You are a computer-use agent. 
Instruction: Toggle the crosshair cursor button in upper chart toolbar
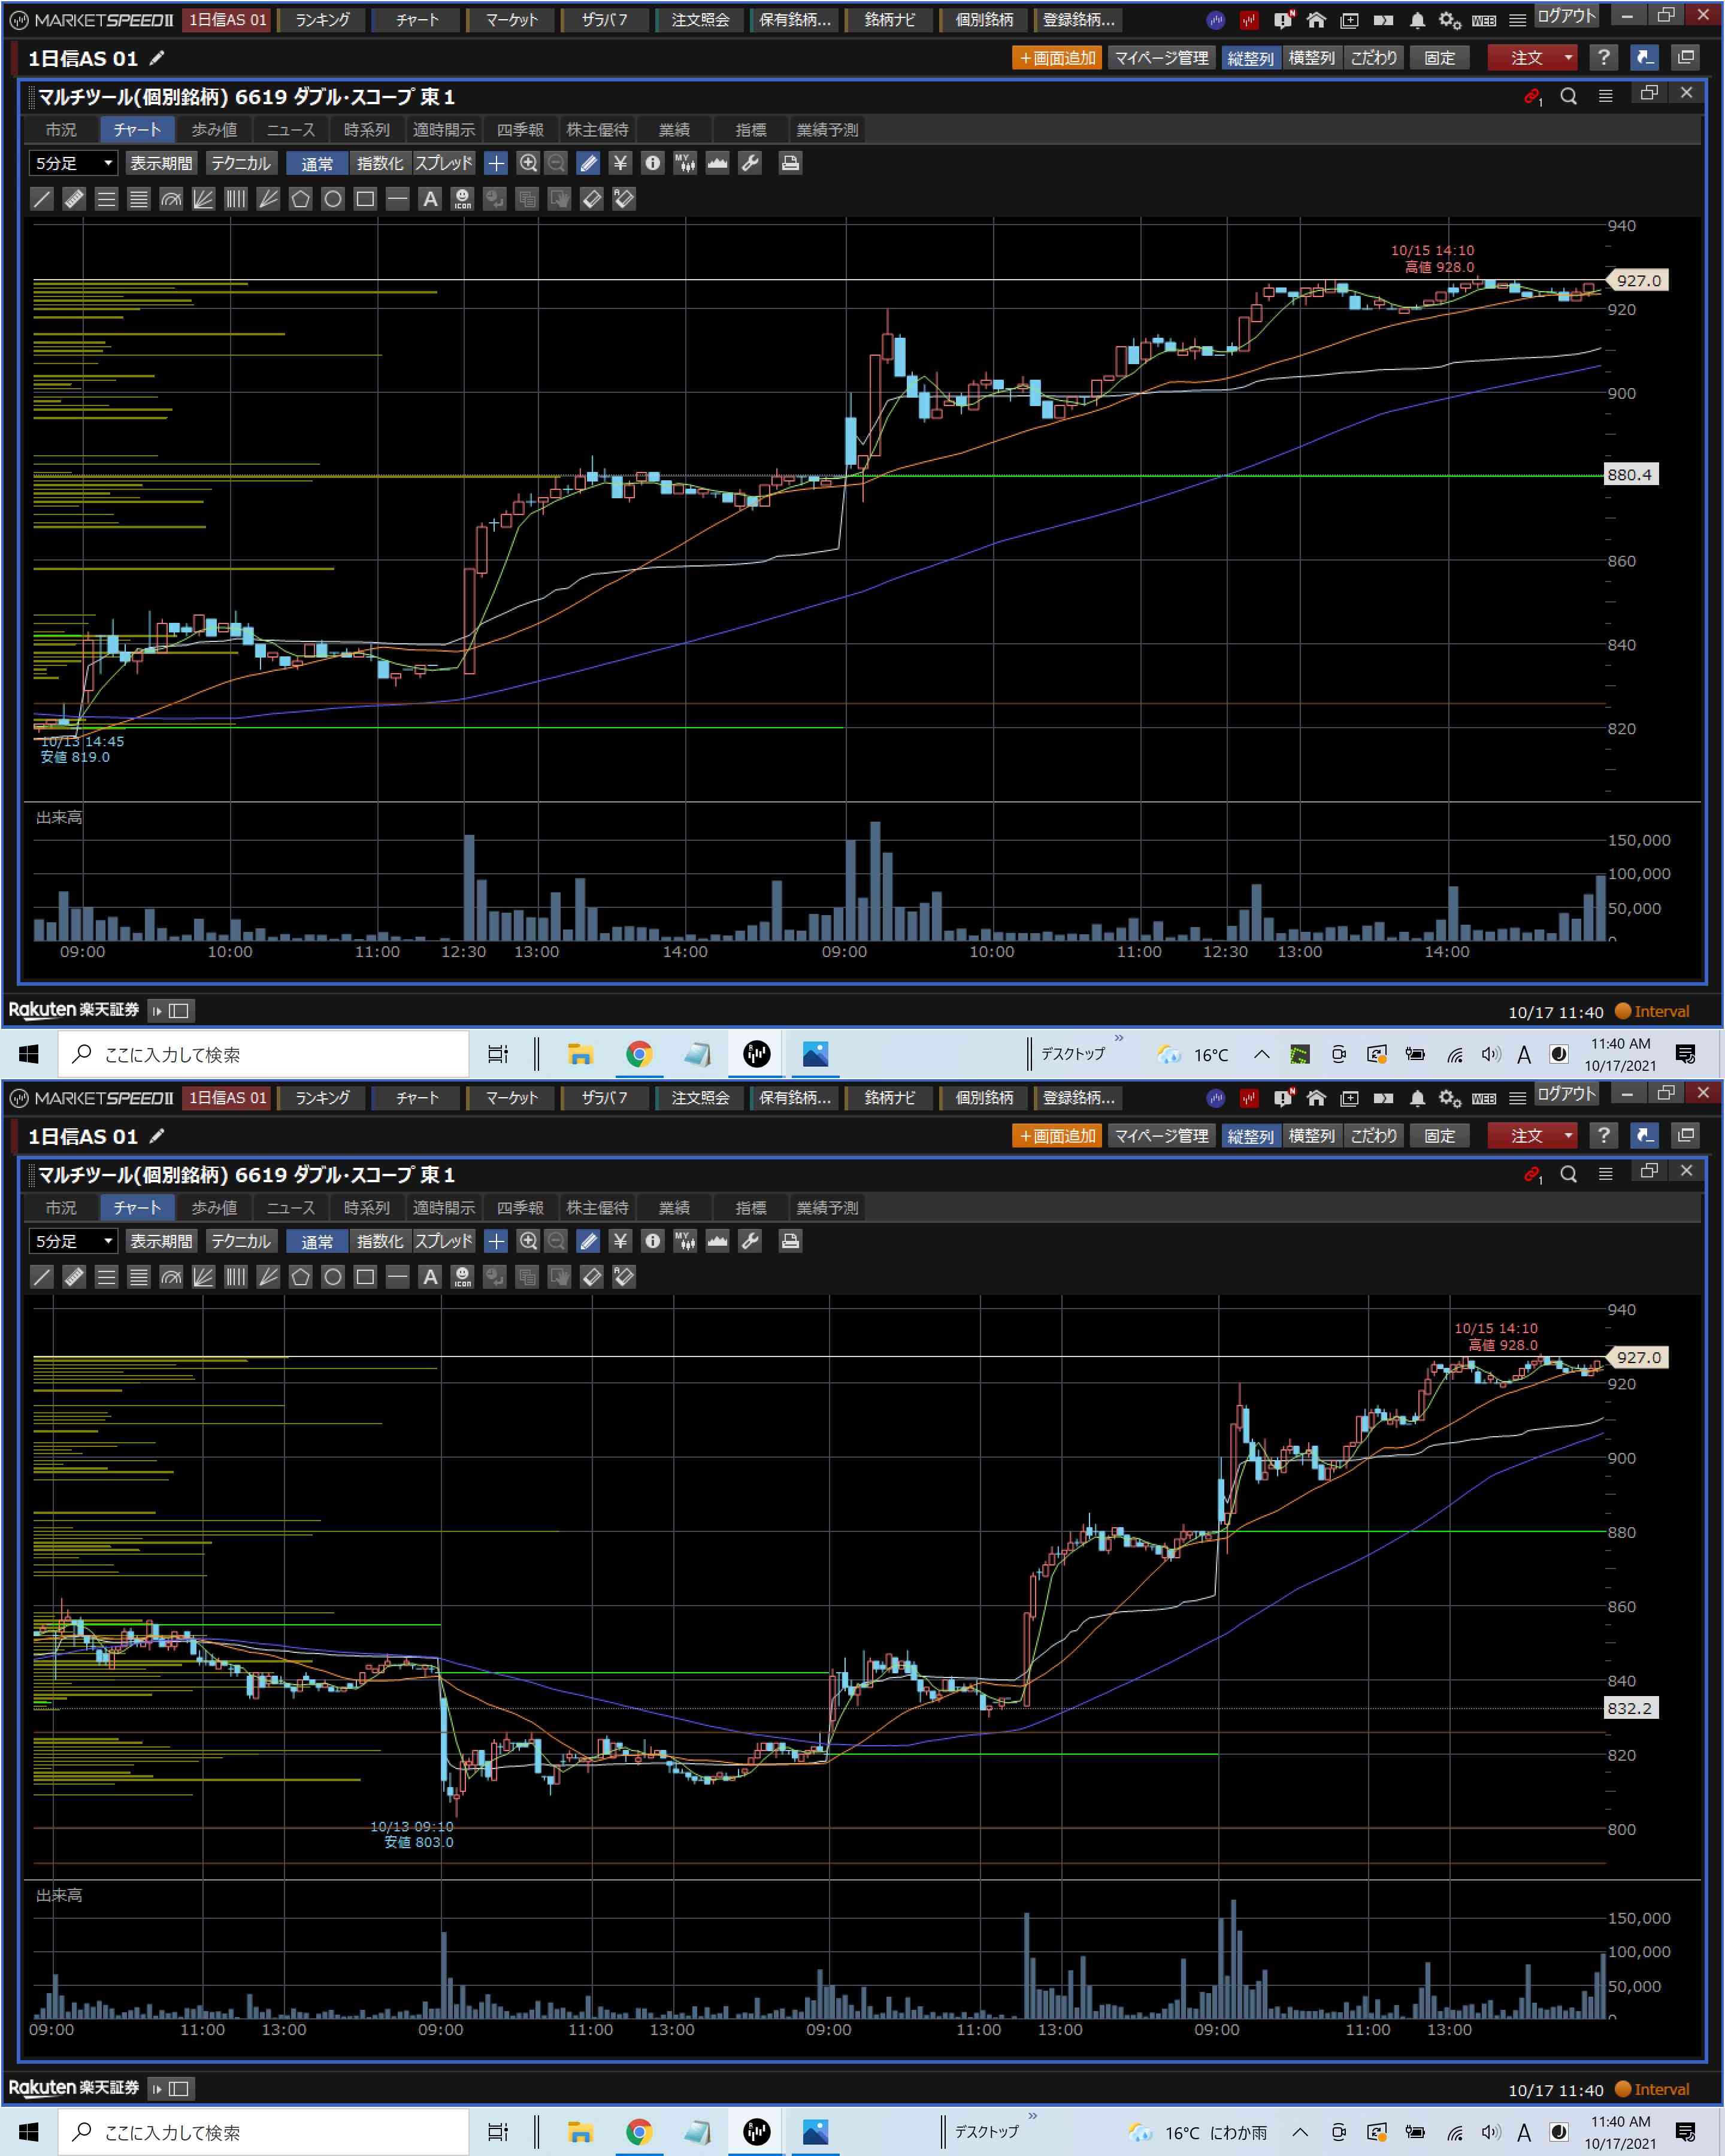[496, 163]
